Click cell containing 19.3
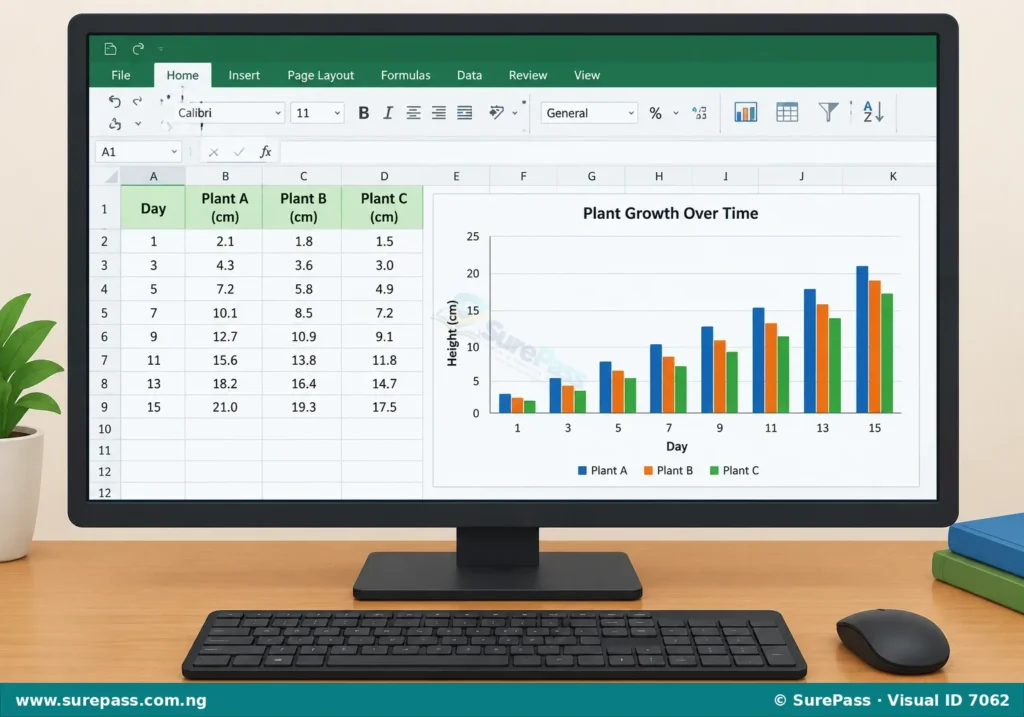Screen dimensions: 1024x717 point(302,407)
